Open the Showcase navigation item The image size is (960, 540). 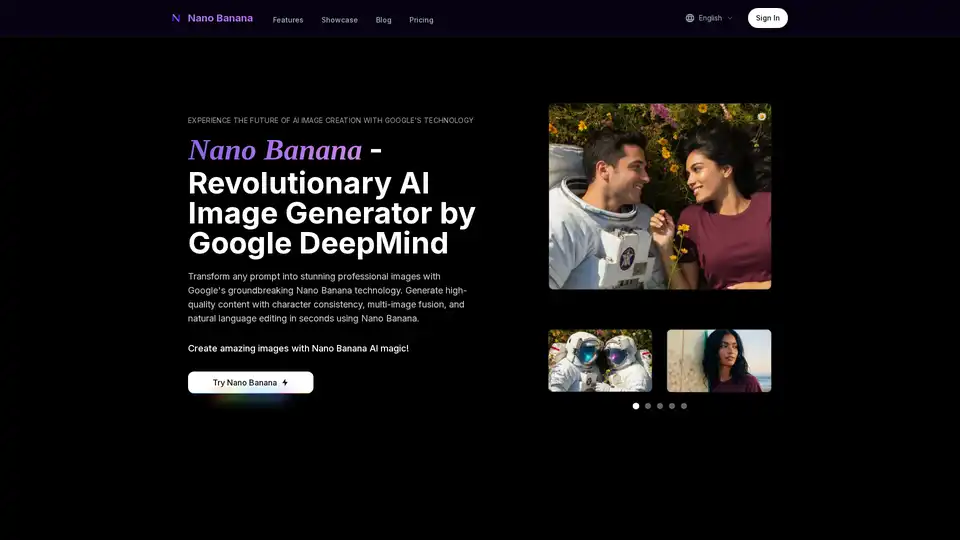(339, 20)
